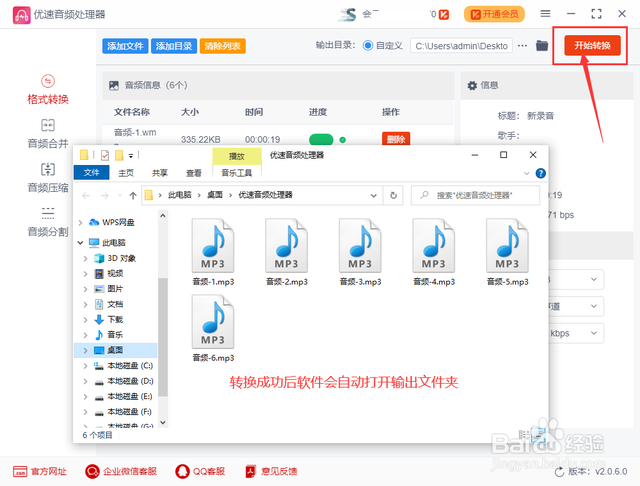Click the app hamburger menu icon
640x486 pixels.
[x=545, y=14]
